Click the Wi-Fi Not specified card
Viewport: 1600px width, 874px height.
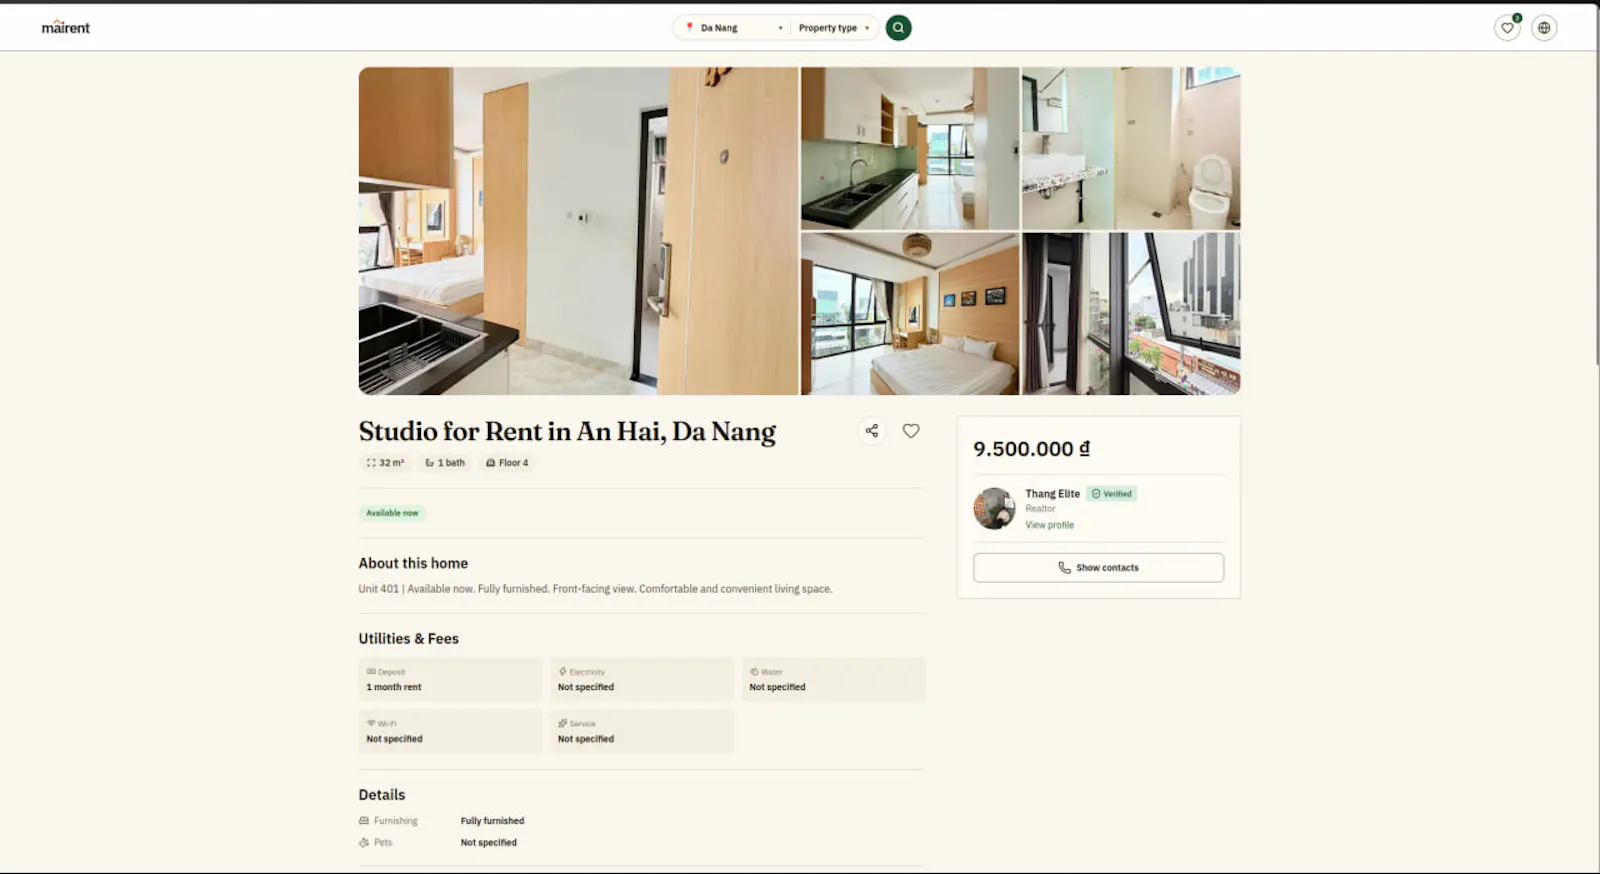(450, 732)
